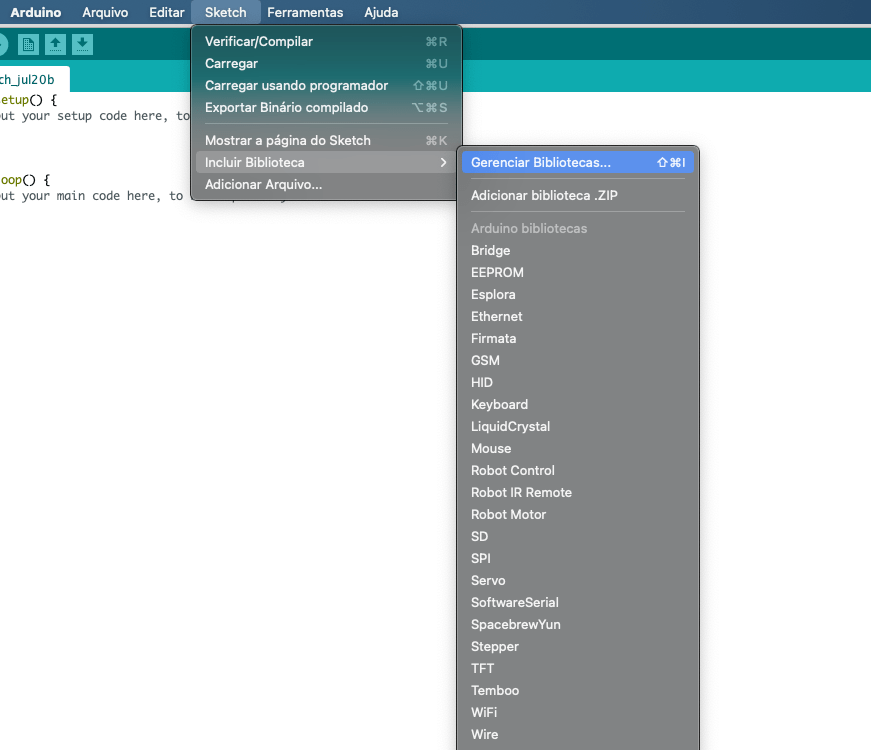Choose Mostrar a página do Sketch
Screen dimensions: 871x750
click(x=326, y=141)
